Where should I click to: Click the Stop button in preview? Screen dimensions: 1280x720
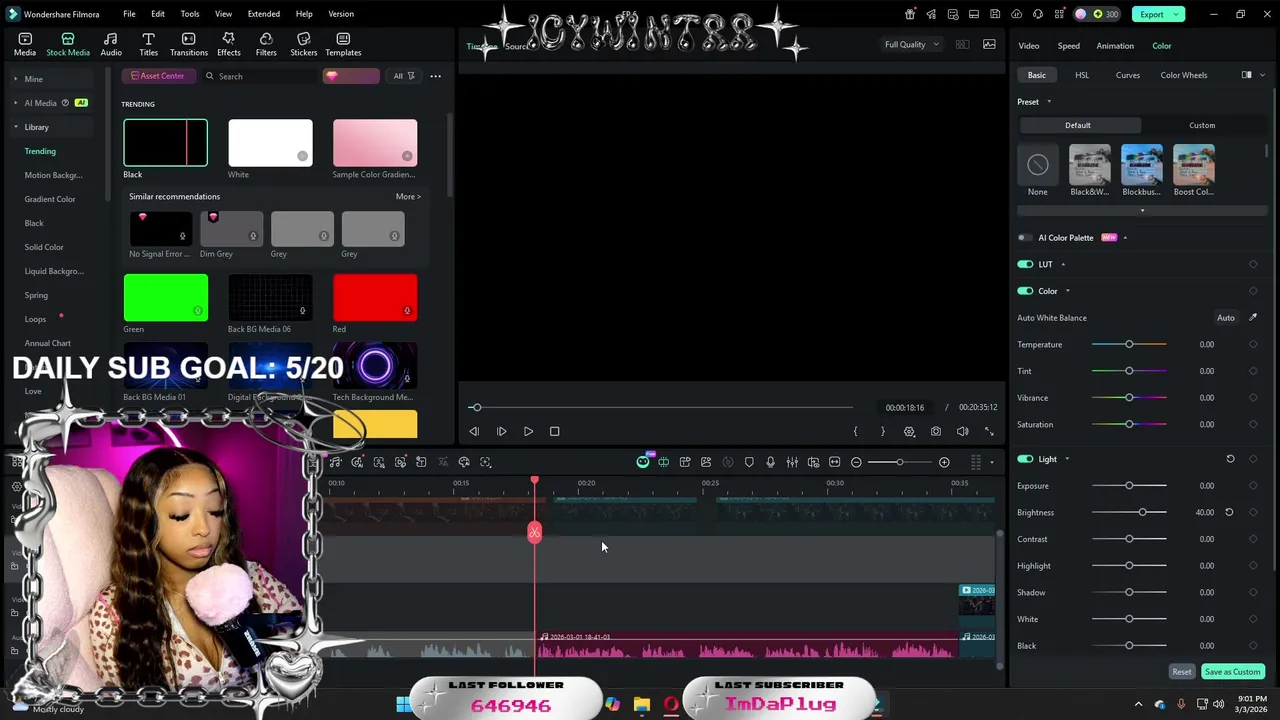click(554, 431)
